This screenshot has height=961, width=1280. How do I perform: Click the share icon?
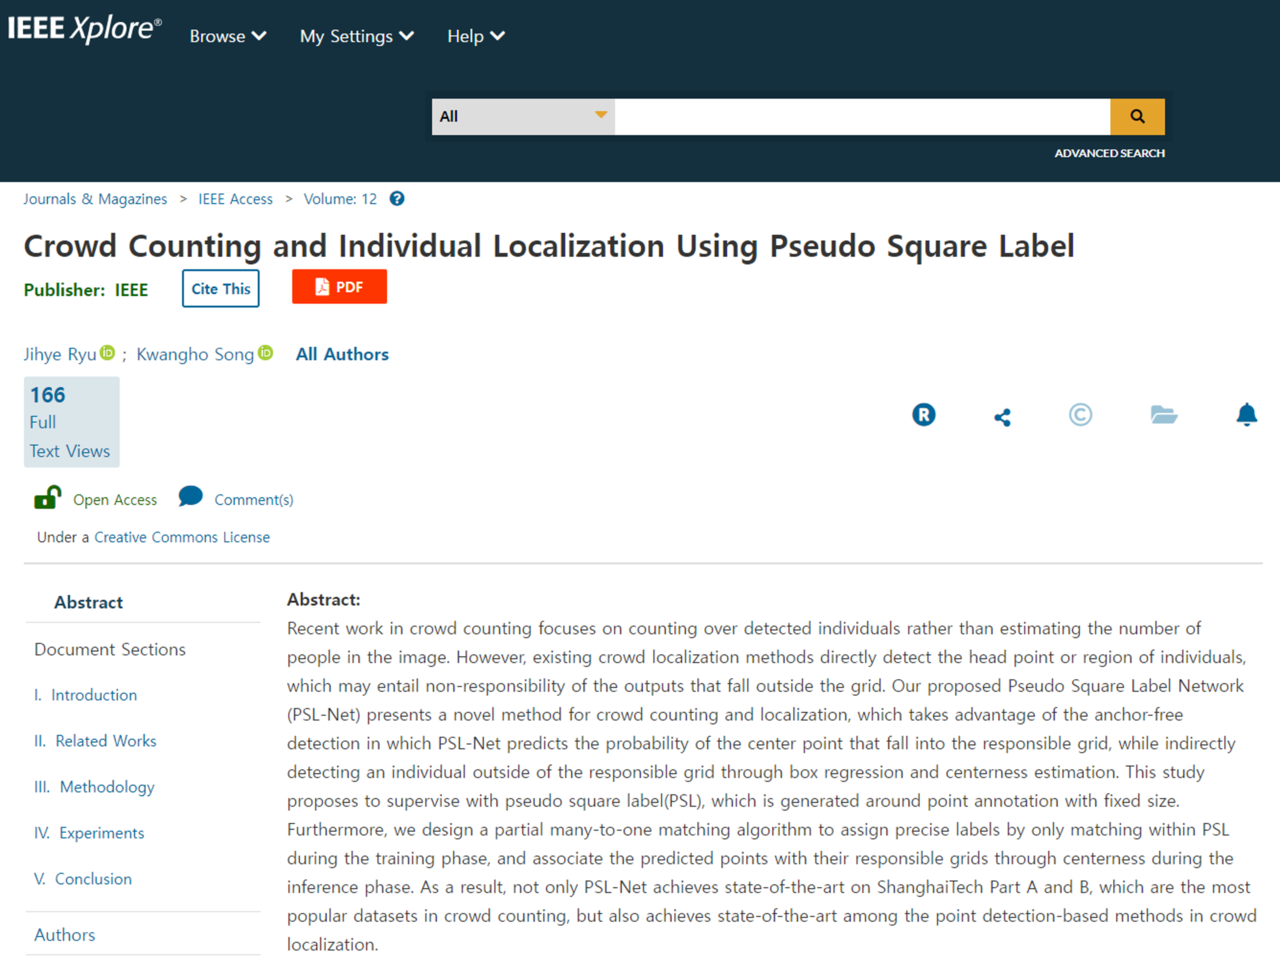coord(1002,417)
